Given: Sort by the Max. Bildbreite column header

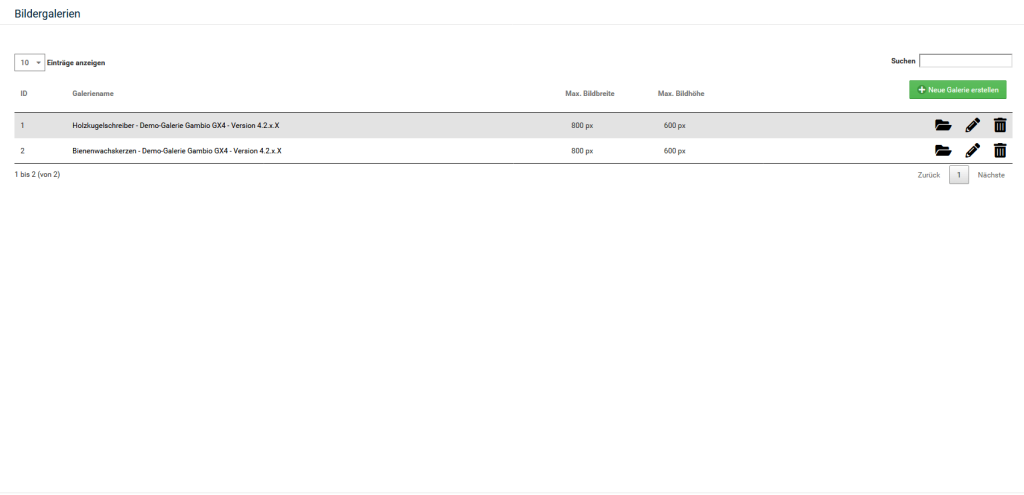Looking at the screenshot, I should pyautogui.click(x=589, y=93).
